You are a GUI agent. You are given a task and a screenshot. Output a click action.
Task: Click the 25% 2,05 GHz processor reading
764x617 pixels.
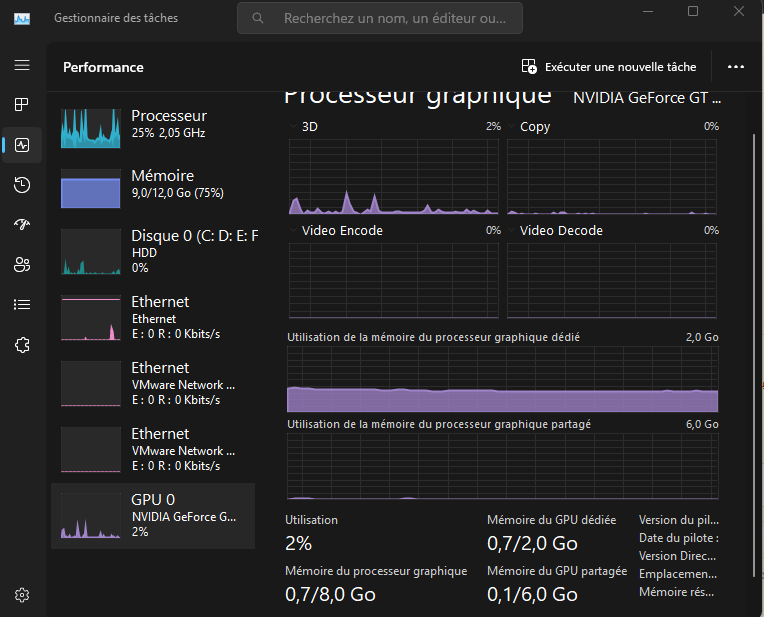click(169, 133)
